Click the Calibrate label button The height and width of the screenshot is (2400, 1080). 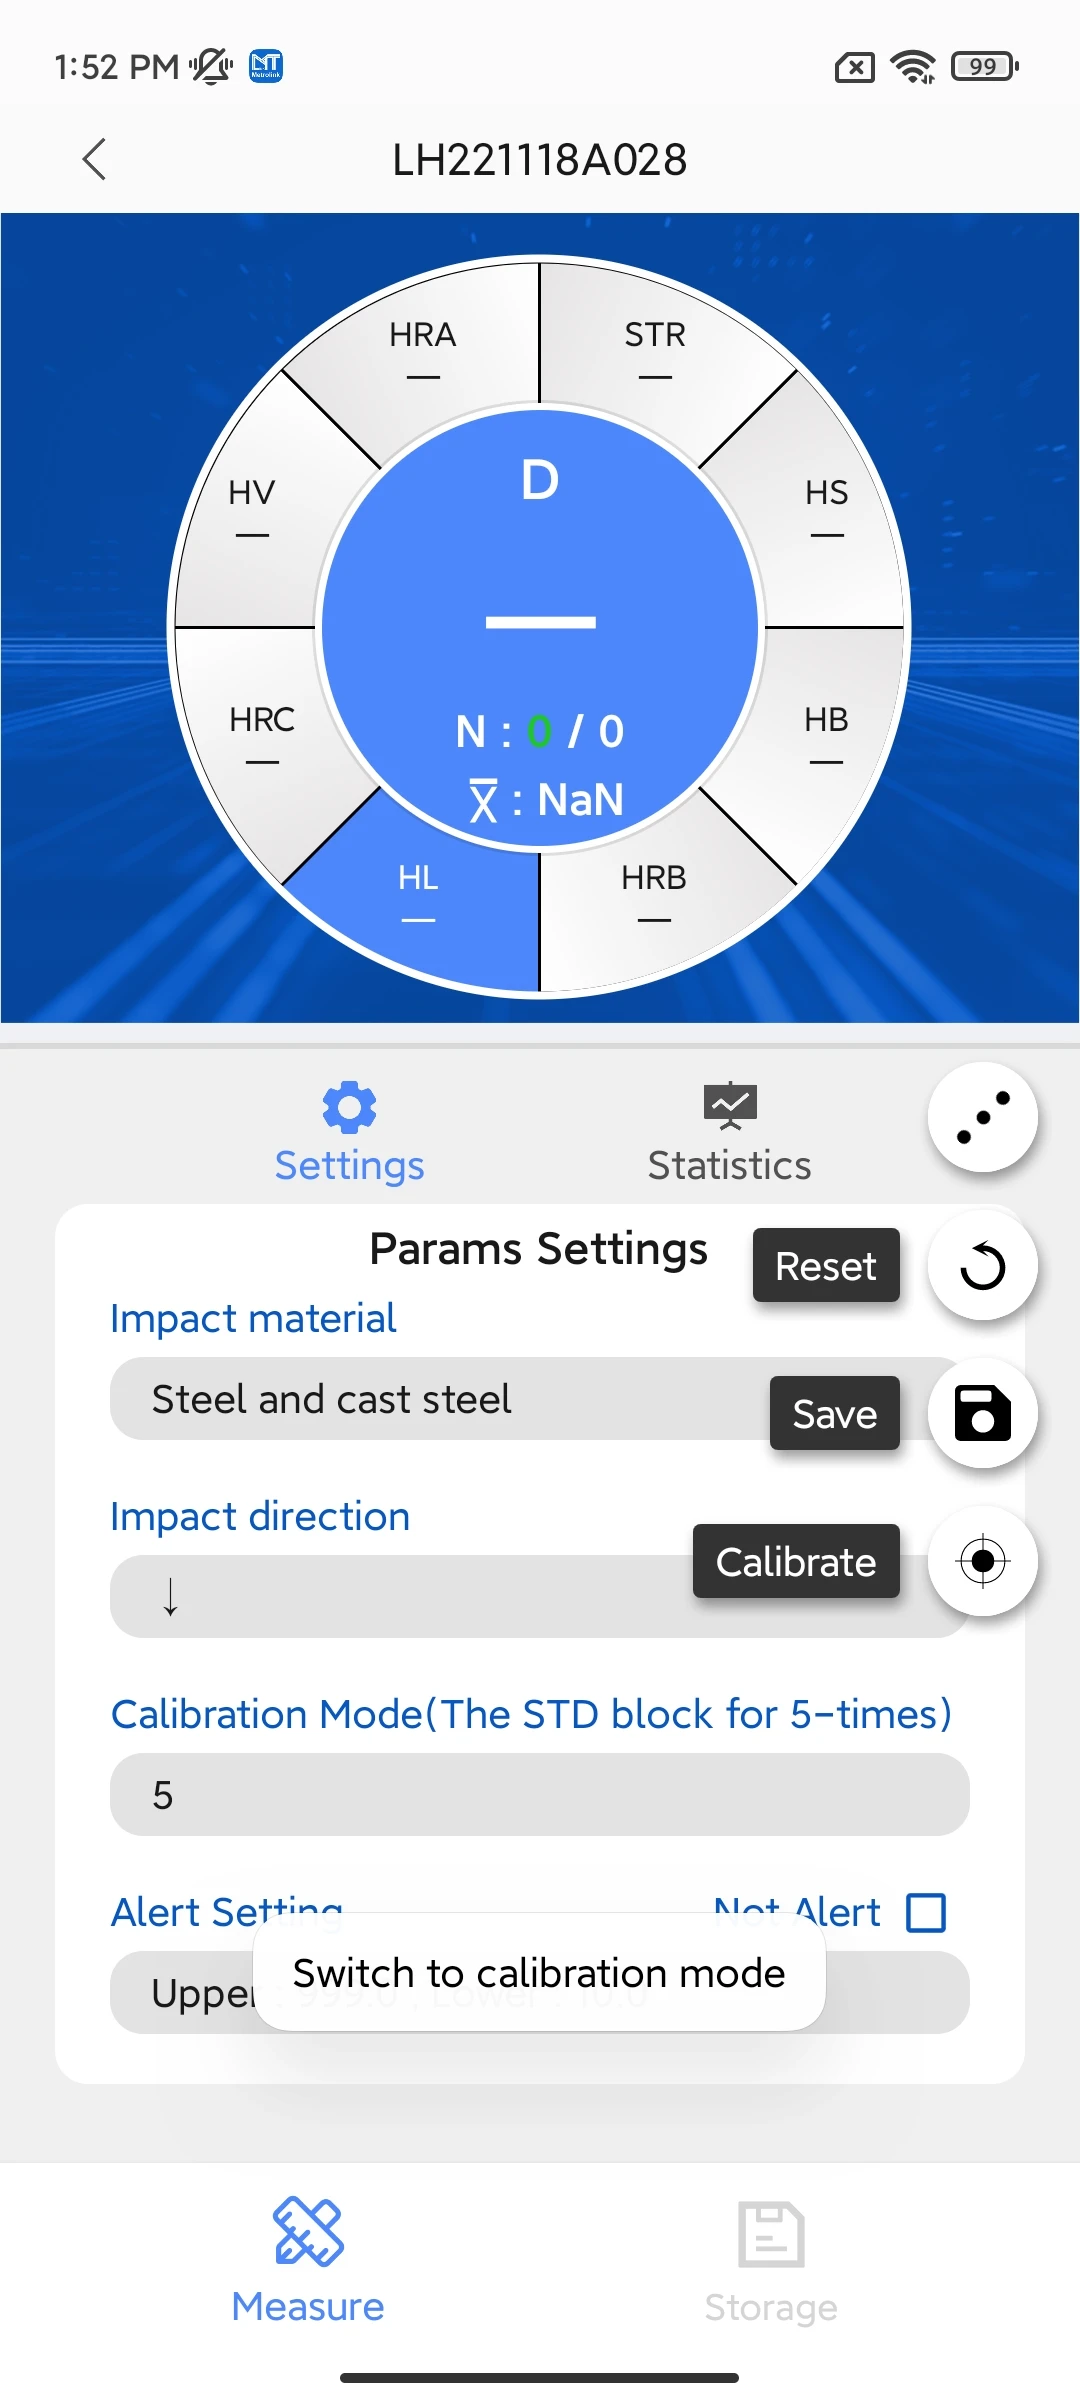(x=796, y=1561)
